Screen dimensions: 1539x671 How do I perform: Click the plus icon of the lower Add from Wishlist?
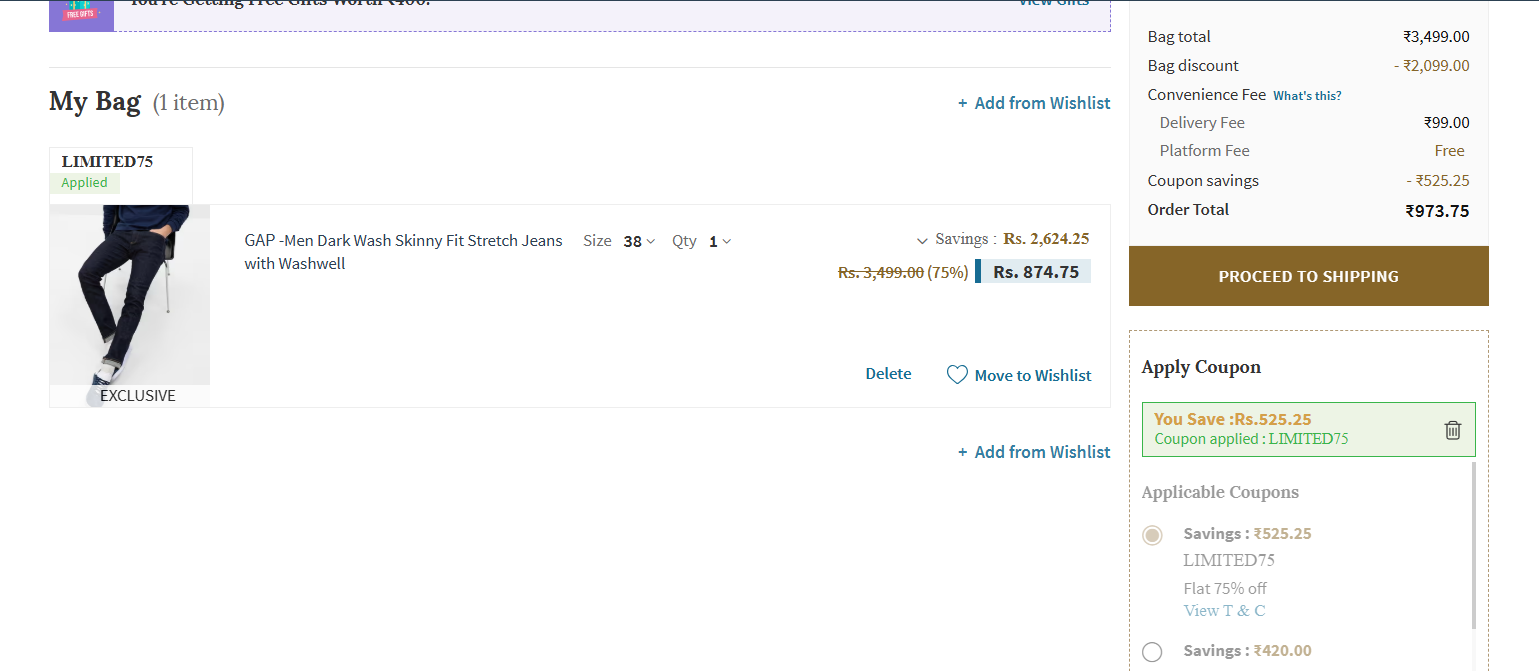click(962, 452)
